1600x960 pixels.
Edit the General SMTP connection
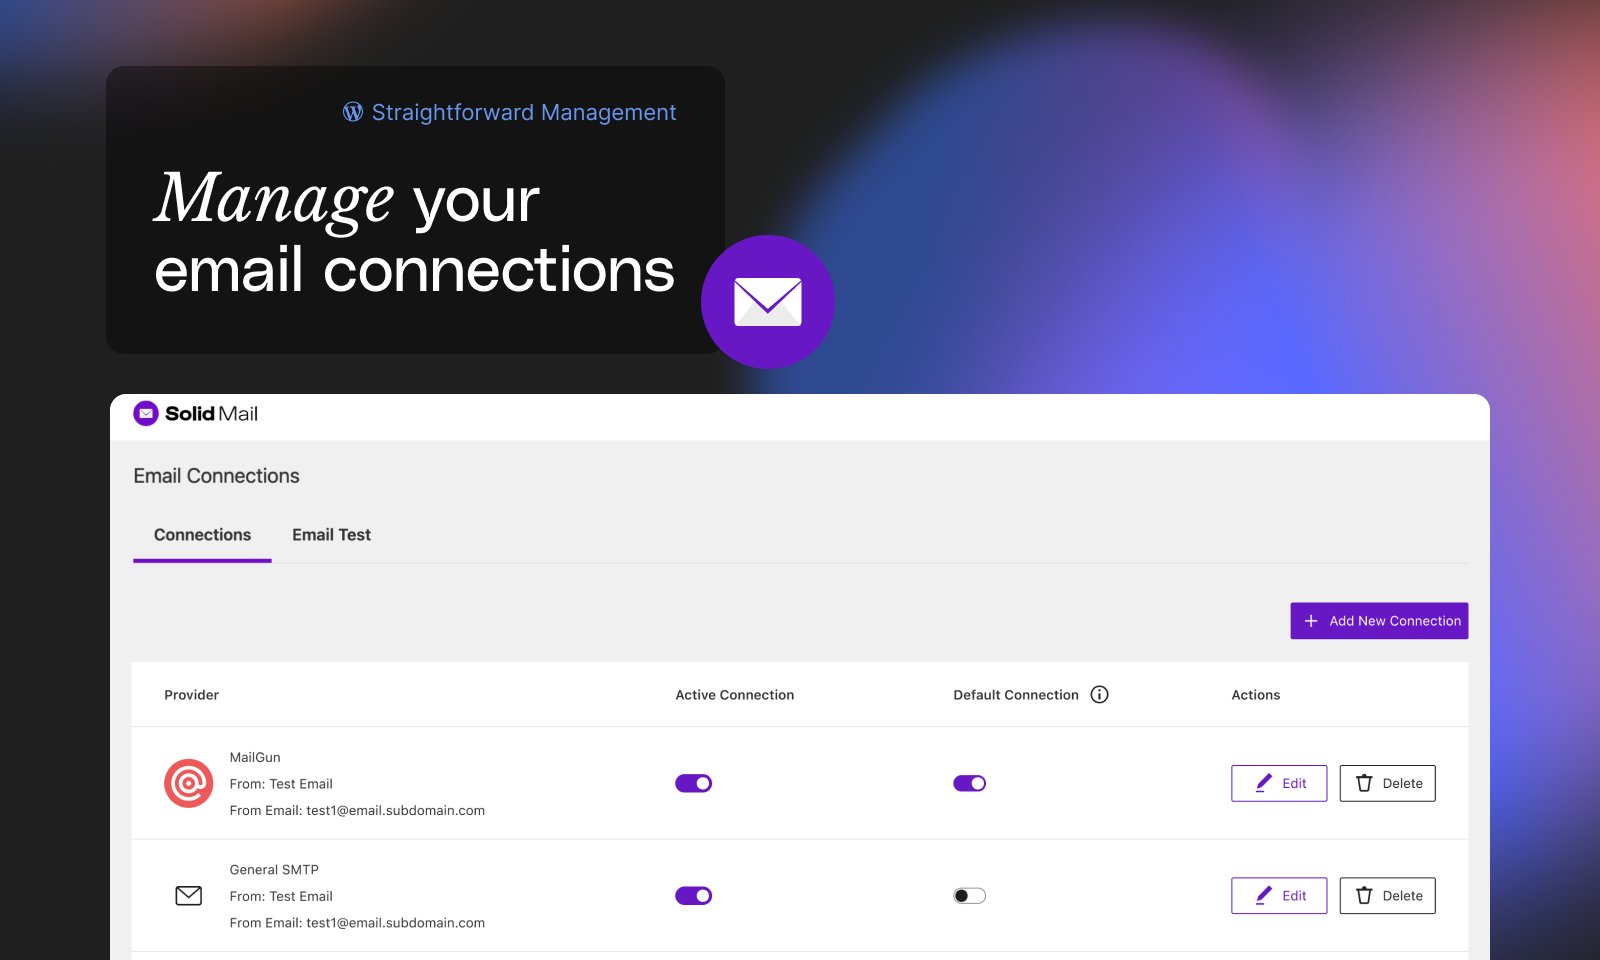(x=1279, y=896)
